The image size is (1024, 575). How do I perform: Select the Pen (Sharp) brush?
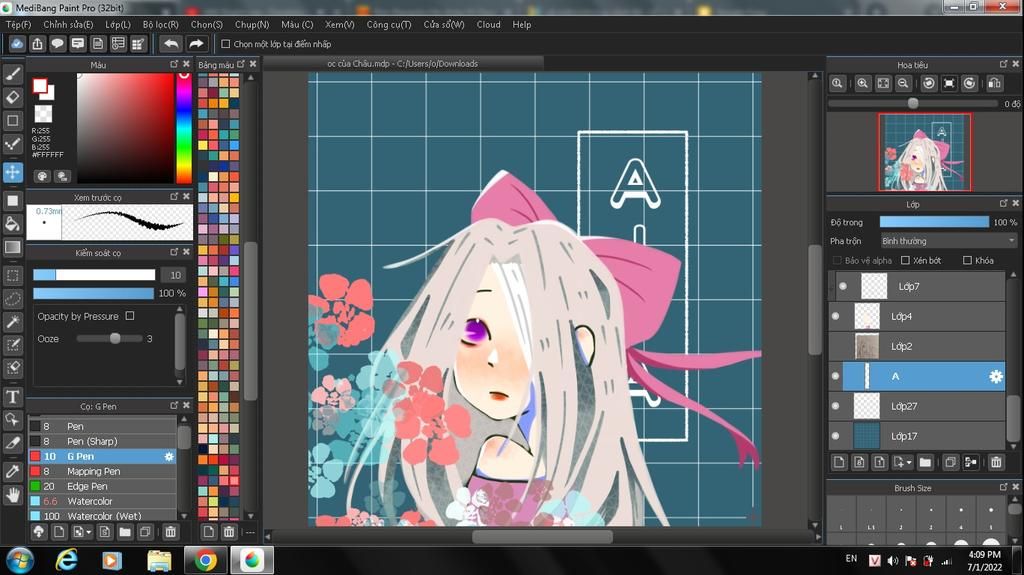point(102,441)
